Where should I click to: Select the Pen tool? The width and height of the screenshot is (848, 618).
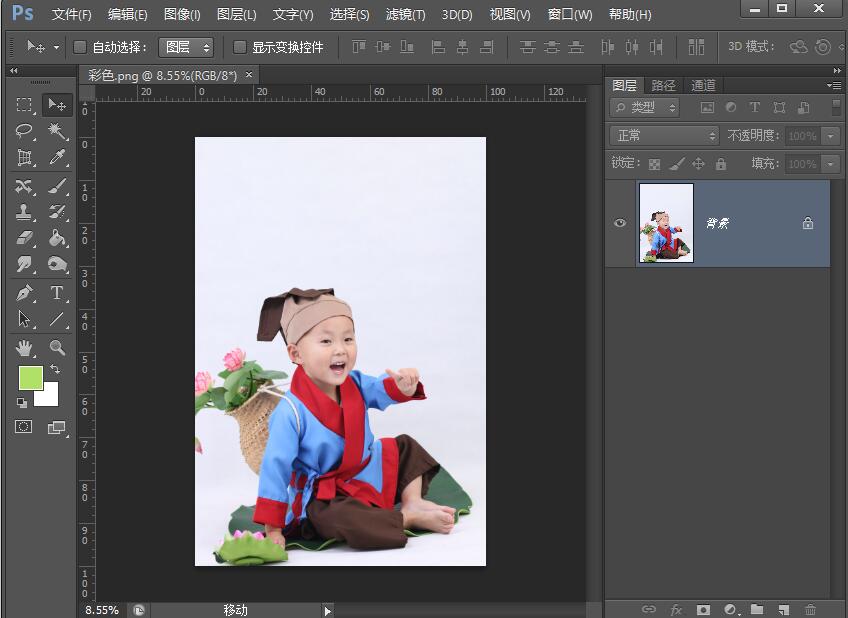click(x=24, y=293)
